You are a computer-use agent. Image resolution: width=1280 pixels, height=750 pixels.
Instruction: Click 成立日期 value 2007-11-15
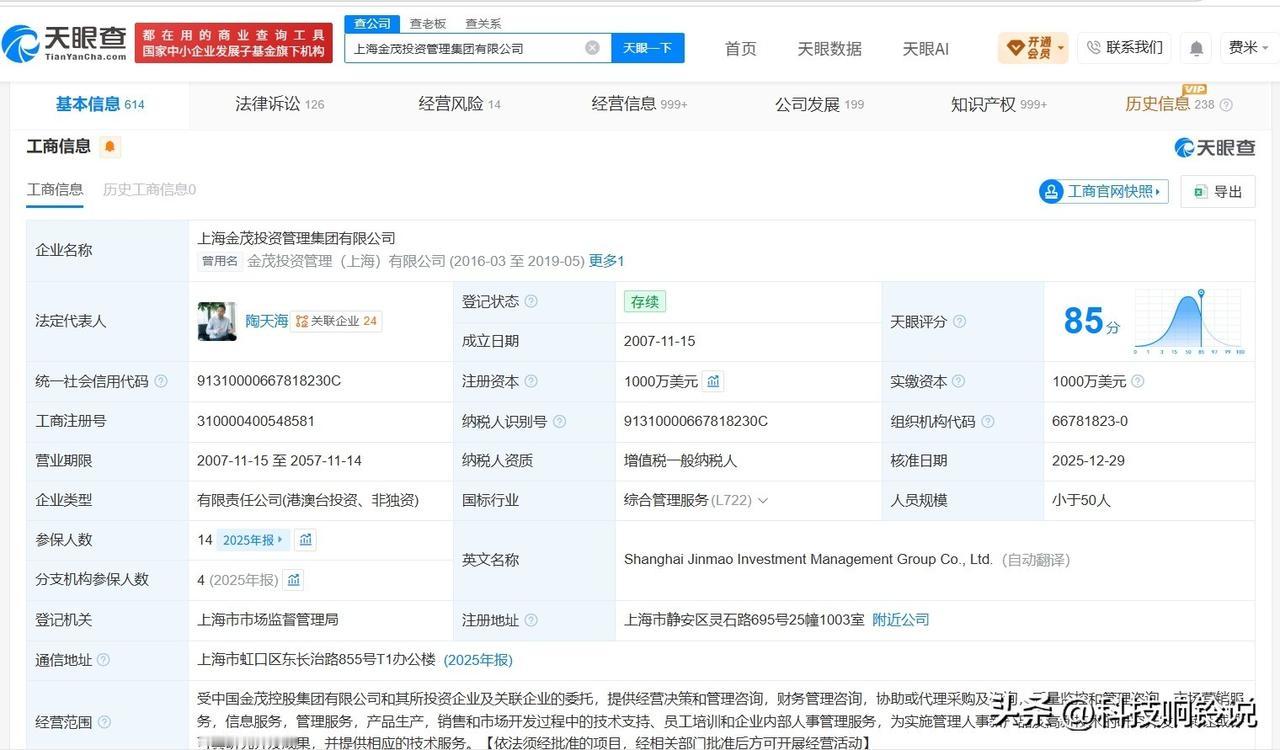point(659,341)
